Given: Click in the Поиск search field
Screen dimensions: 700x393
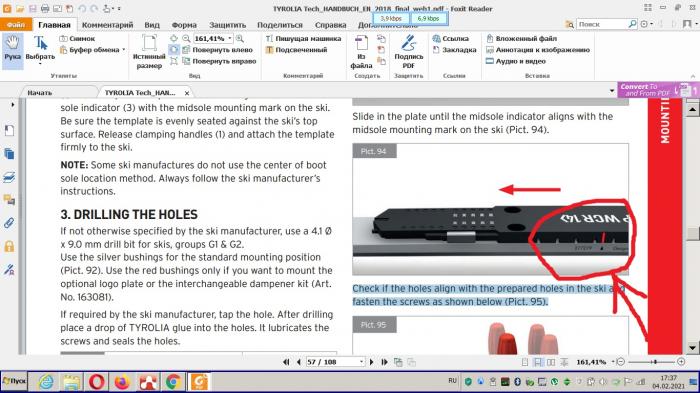Looking at the screenshot, I should (602, 24).
